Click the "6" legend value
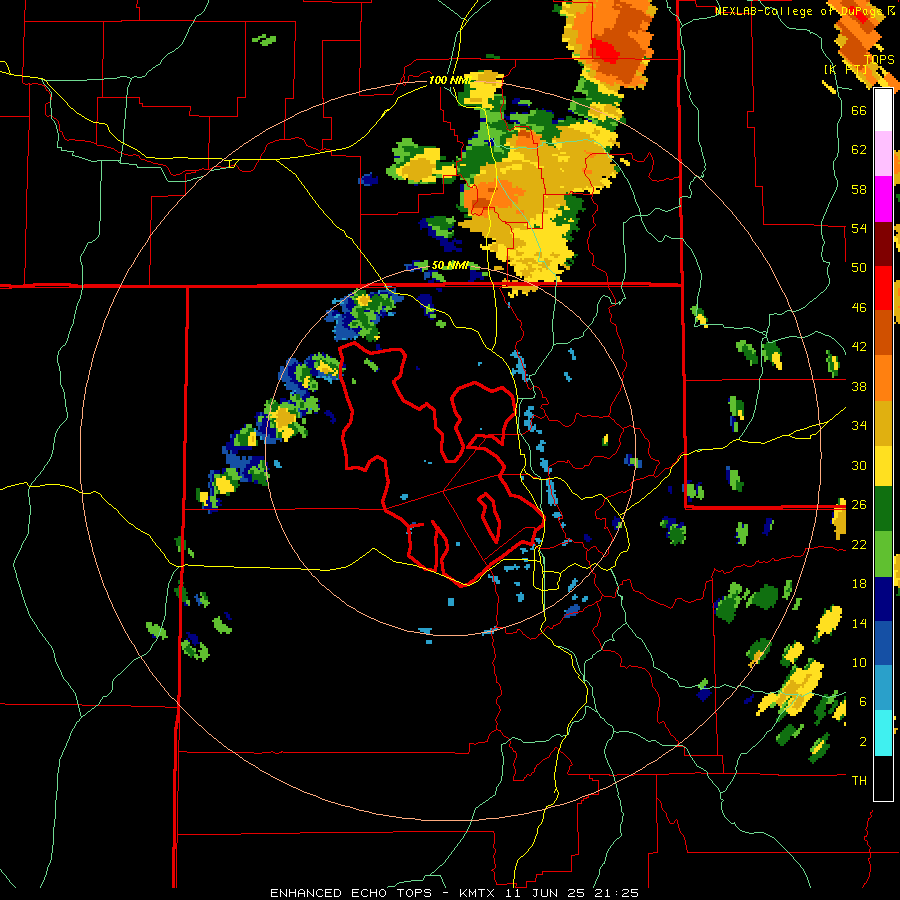Viewport: 900px width, 900px height. 862,701
